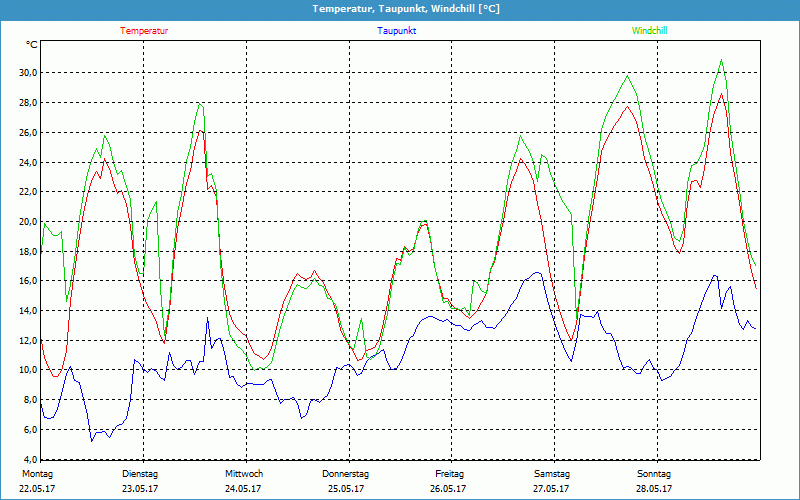Click the date 26.05.17
This screenshot has height=500, width=800.
448,489
